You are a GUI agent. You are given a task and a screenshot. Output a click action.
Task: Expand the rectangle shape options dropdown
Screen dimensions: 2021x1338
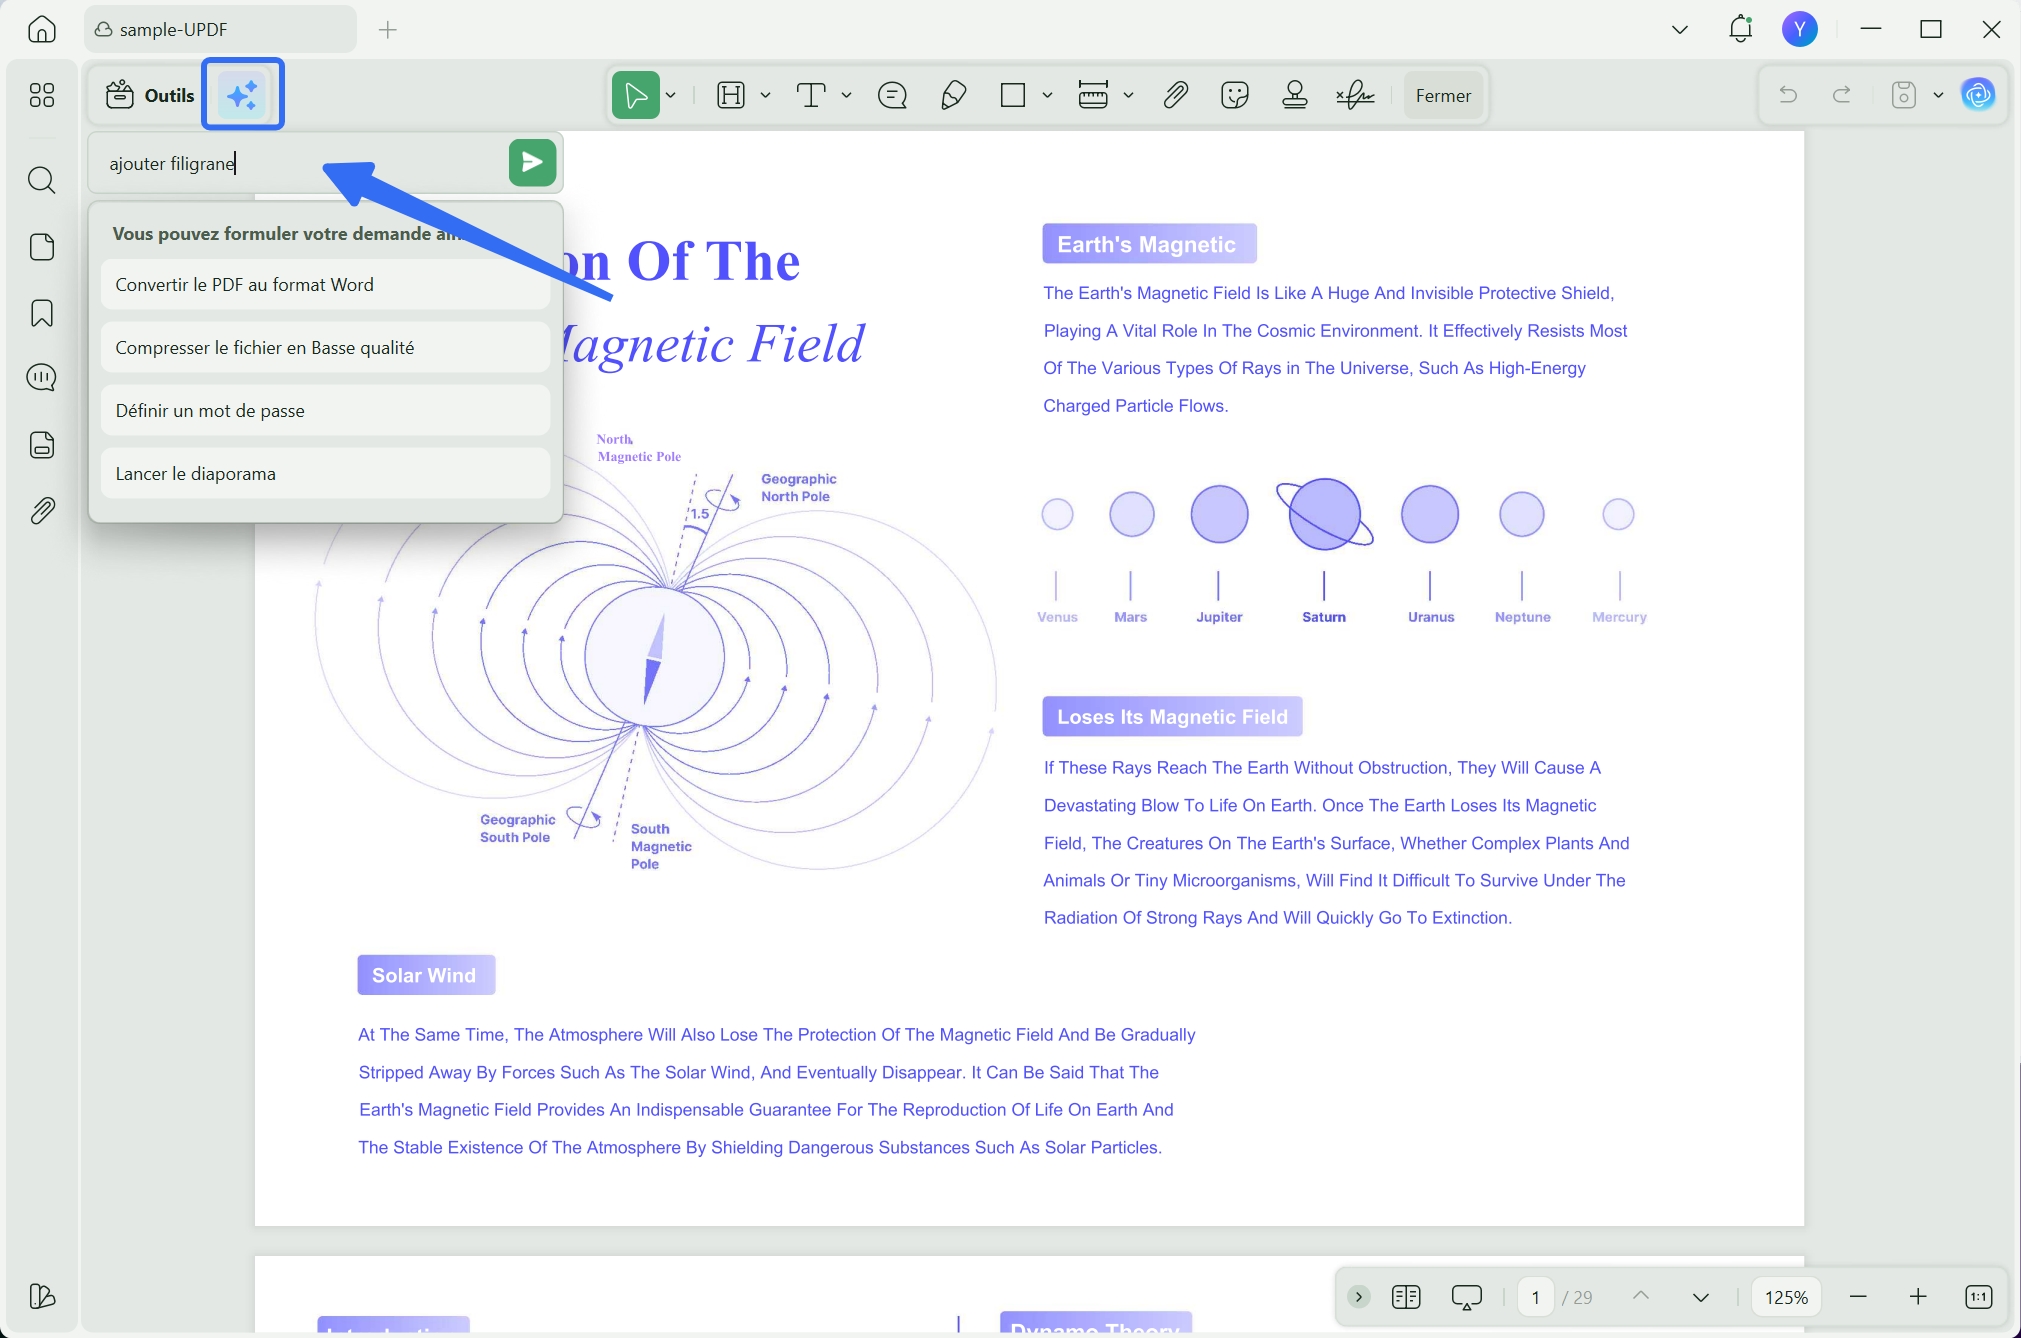pyautogui.click(x=1047, y=96)
